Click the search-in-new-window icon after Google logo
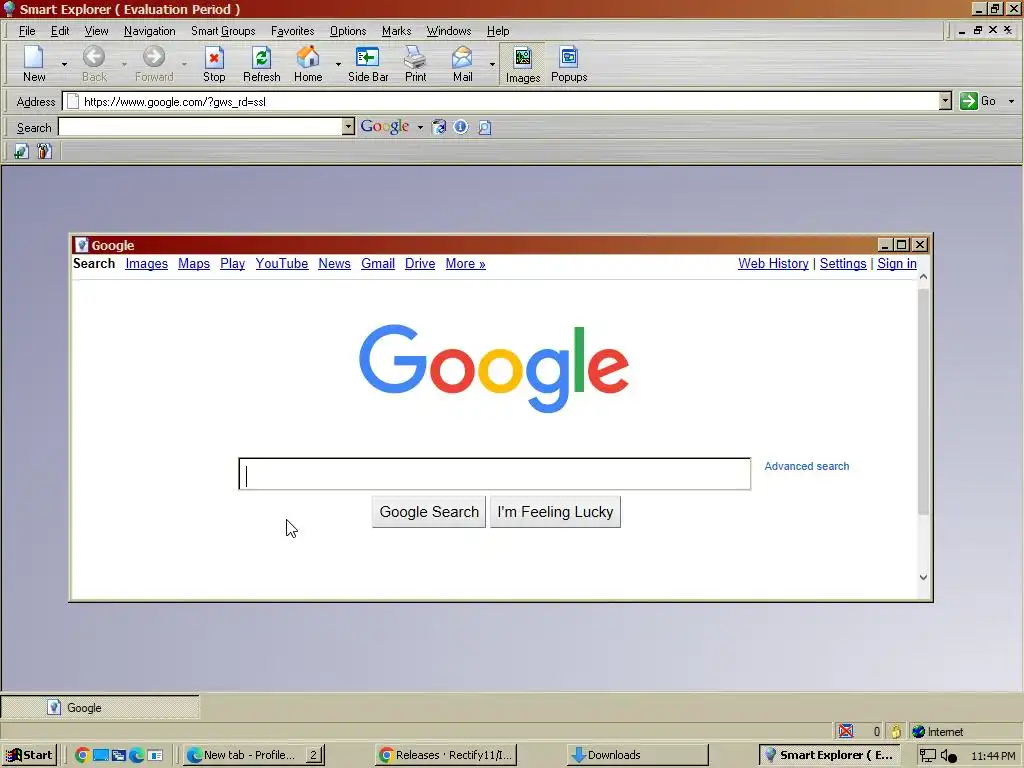This screenshot has height=768, width=1024. tap(439, 127)
